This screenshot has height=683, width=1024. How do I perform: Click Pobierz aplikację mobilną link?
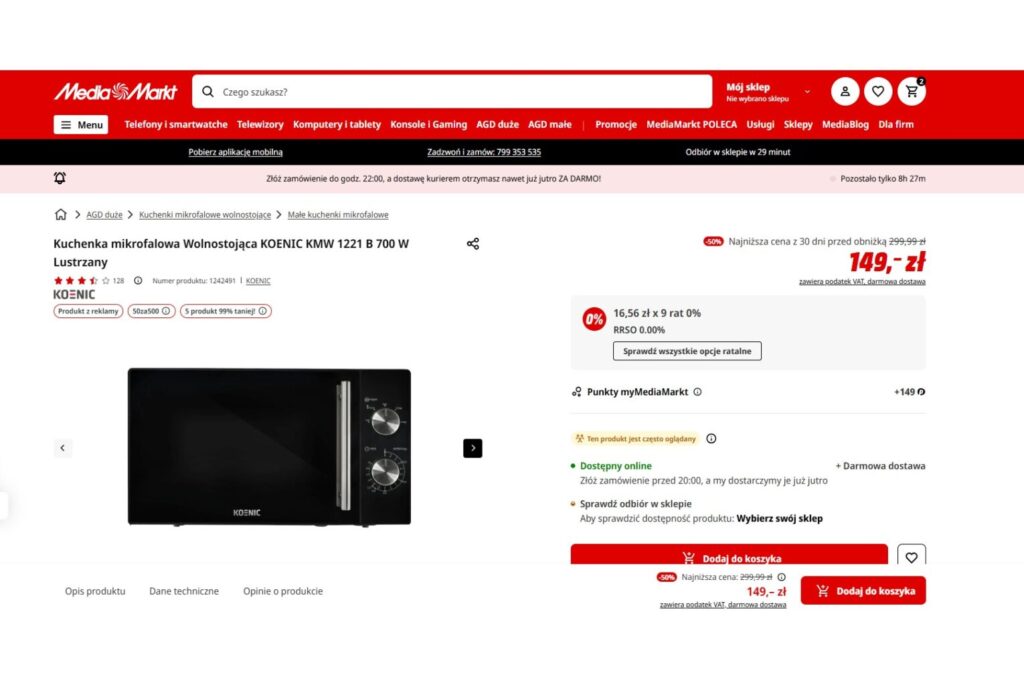click(x=235, y=152)
